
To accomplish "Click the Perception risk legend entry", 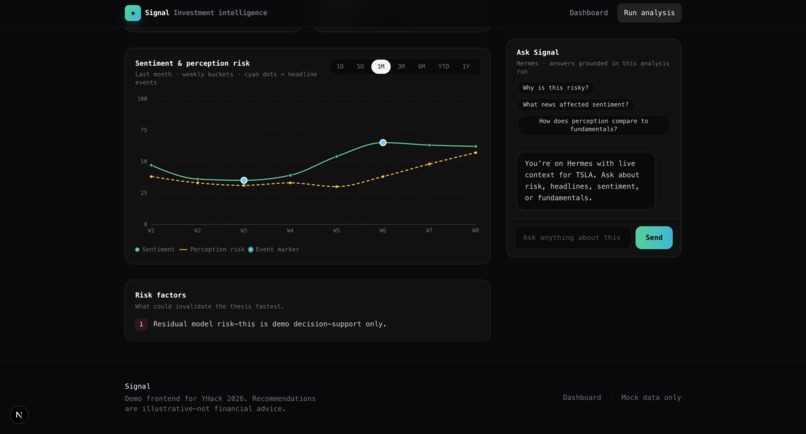I will coord(212,249).
